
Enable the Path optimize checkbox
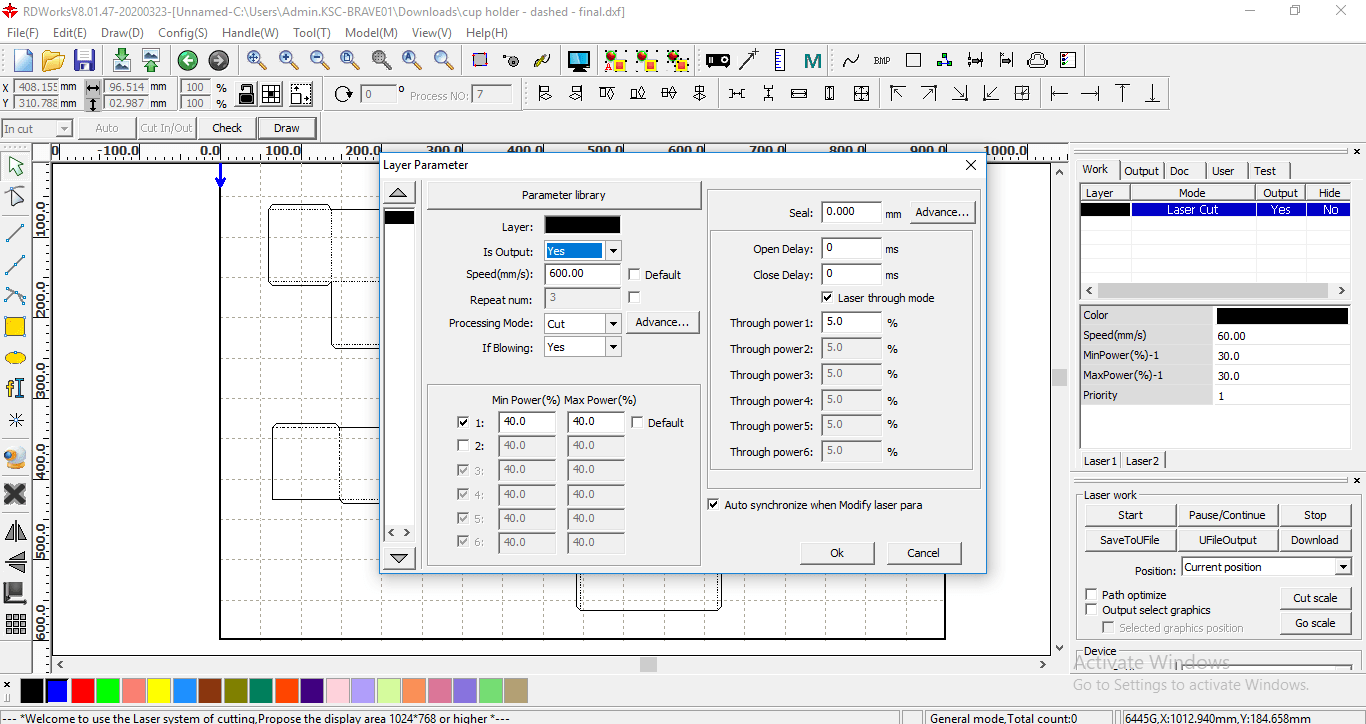1091,595
